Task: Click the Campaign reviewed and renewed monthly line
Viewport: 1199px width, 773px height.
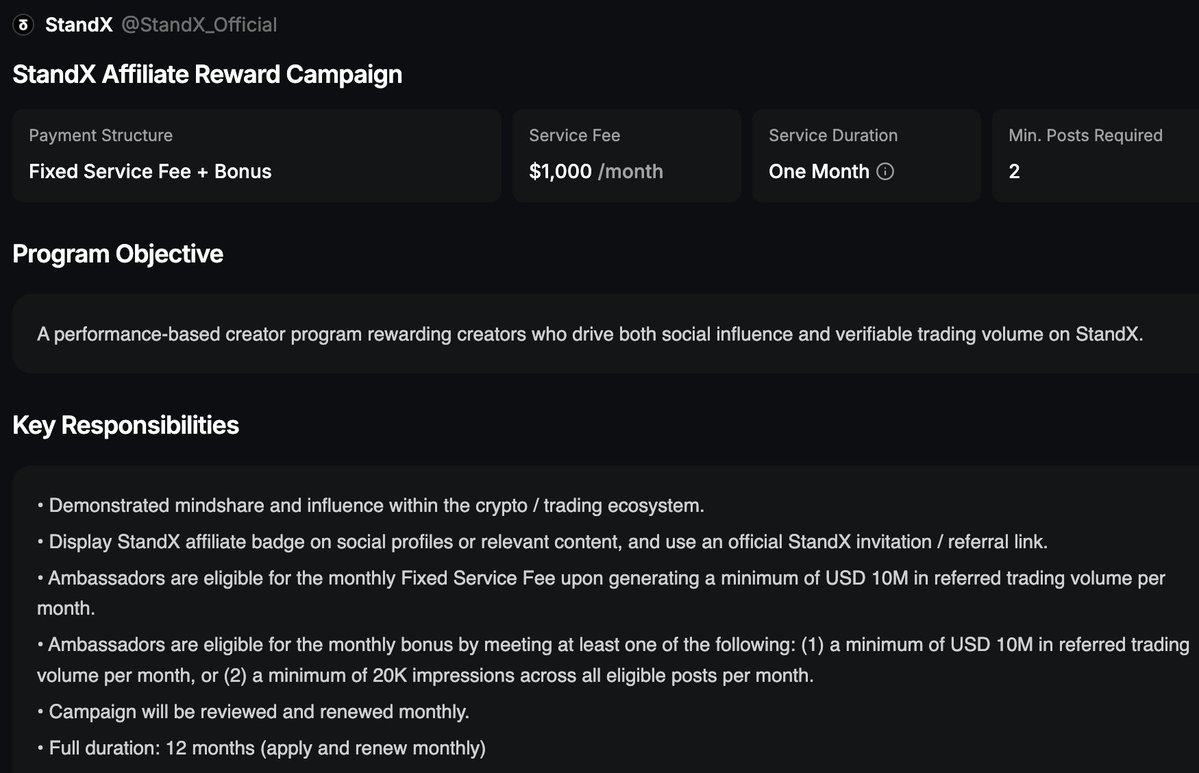Action: tap(259, 712)
